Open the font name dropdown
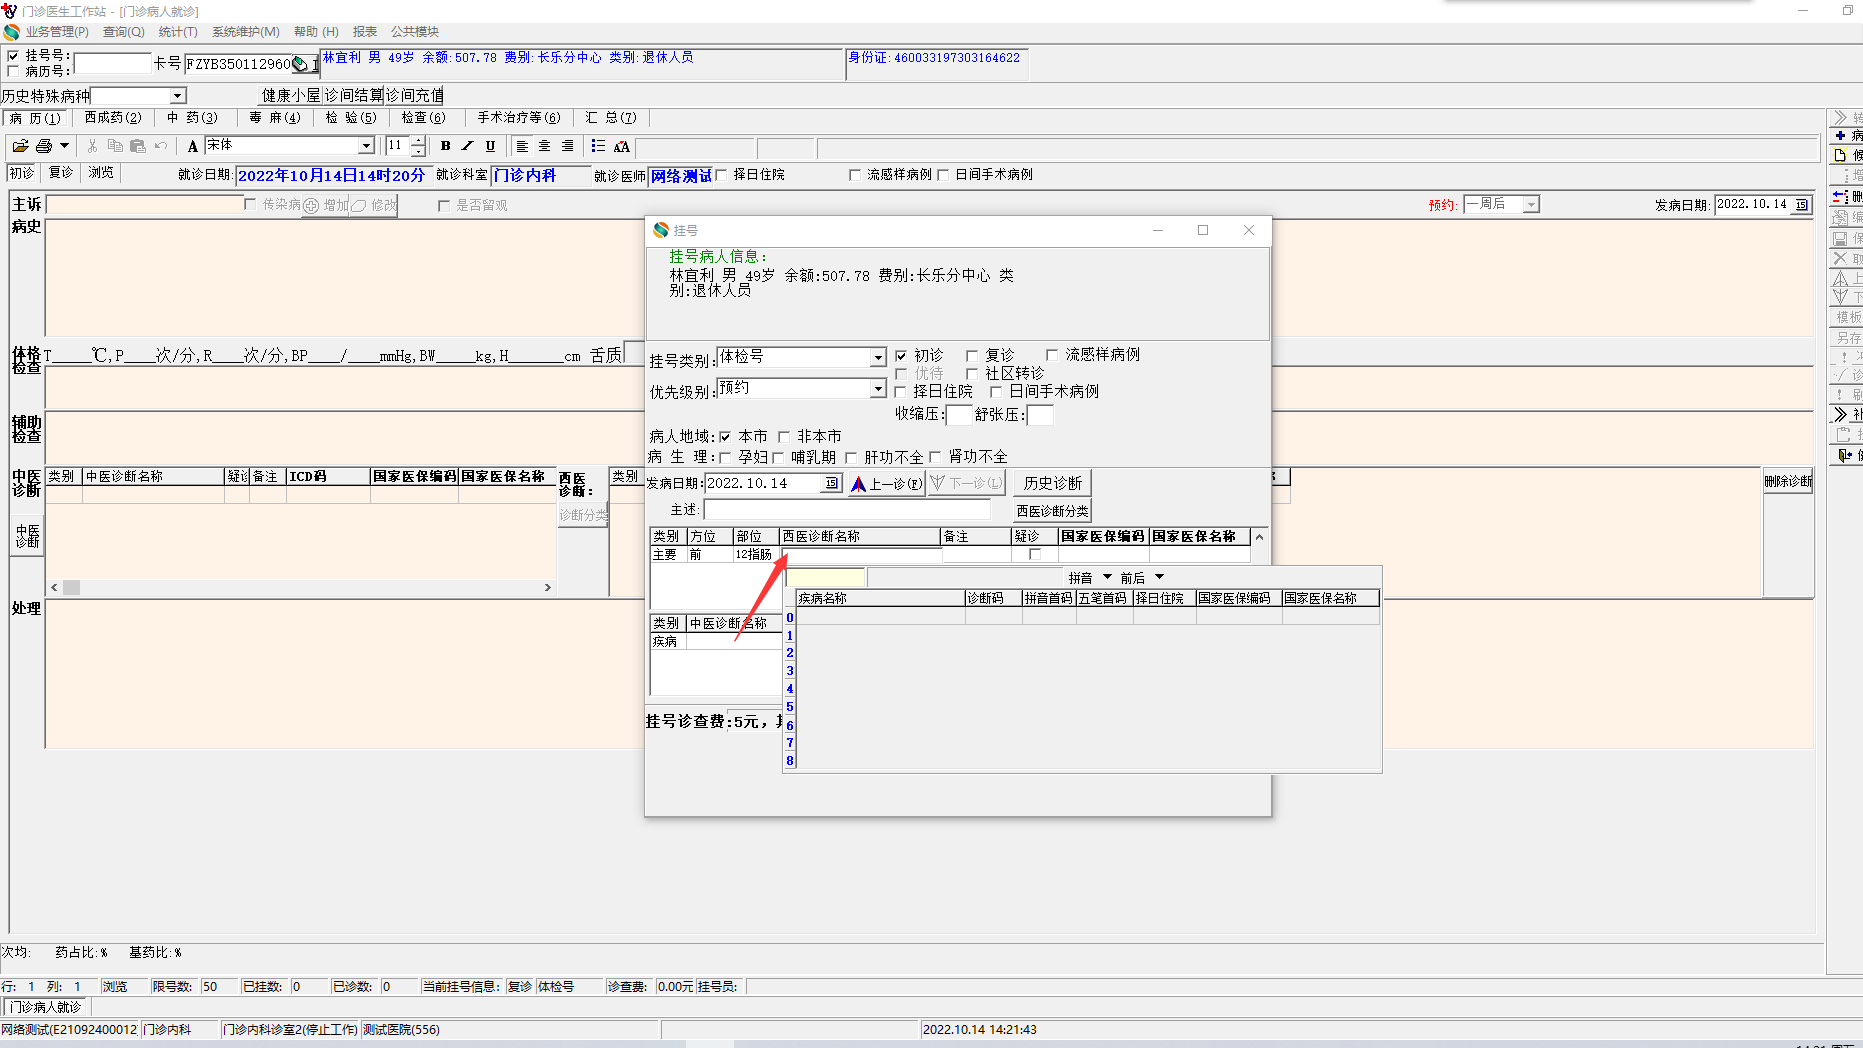 coord(366,146)
